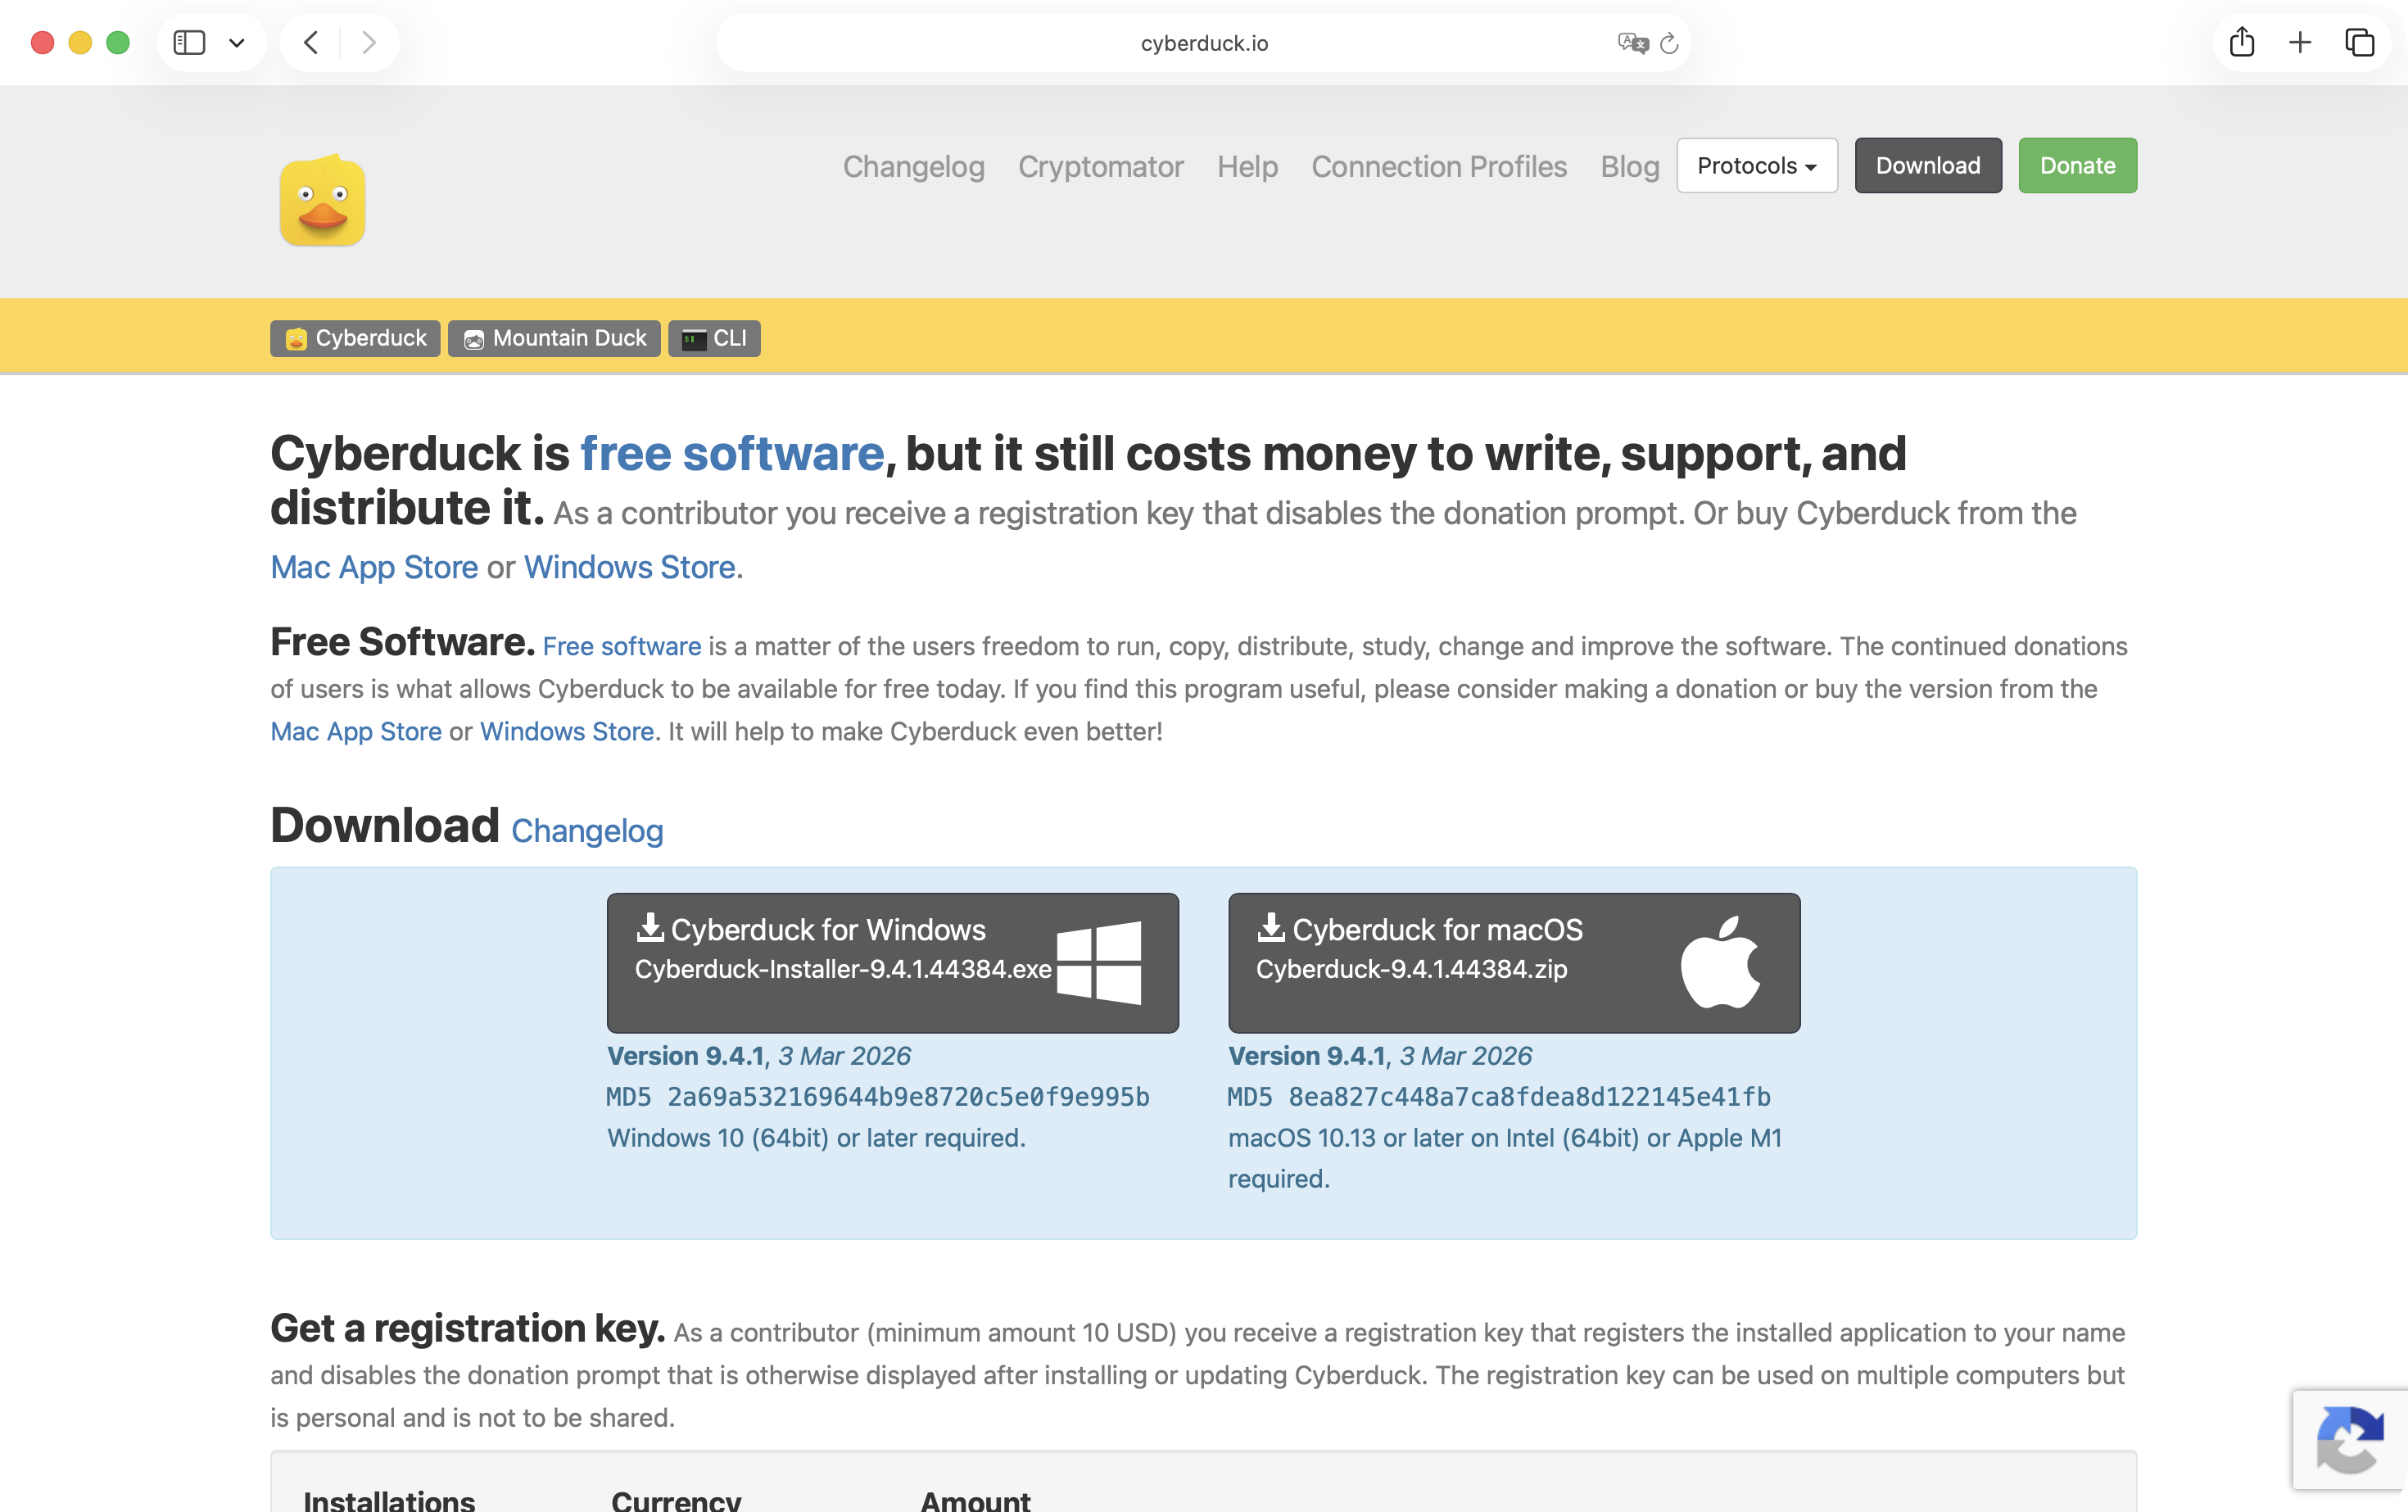2408x1512 pixels.
Task: Click the Windows logo icon
Action: point(1099,962)
